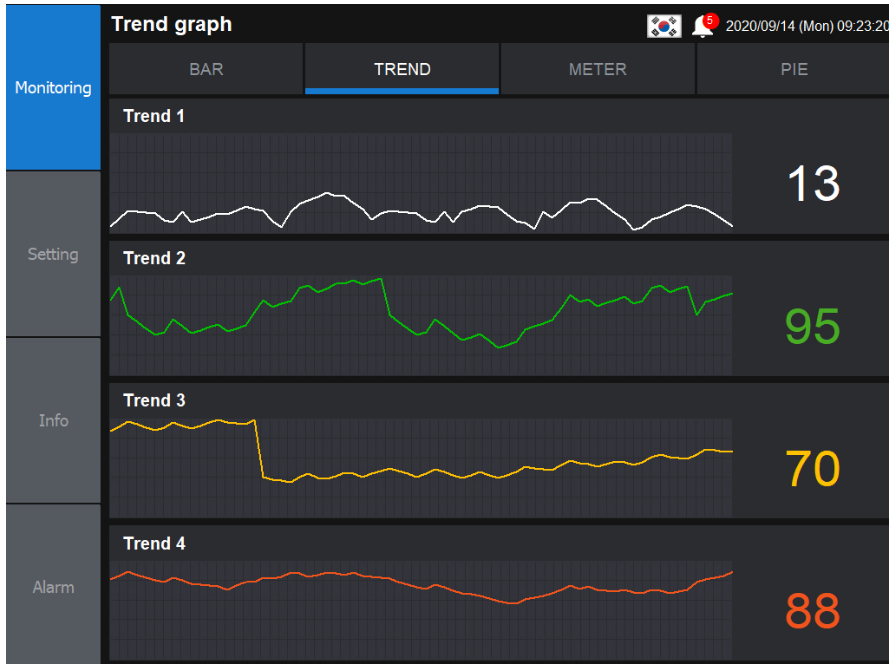
Task: Open the Info section in the sidebar
Action: (53, 420)
